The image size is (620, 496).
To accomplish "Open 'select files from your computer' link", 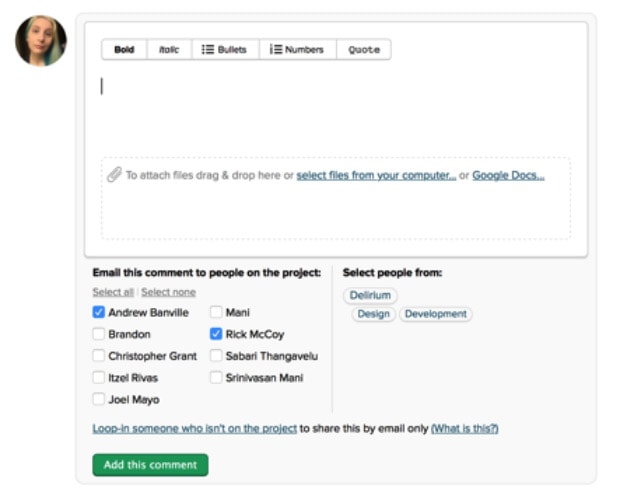I will coord(376,175).
